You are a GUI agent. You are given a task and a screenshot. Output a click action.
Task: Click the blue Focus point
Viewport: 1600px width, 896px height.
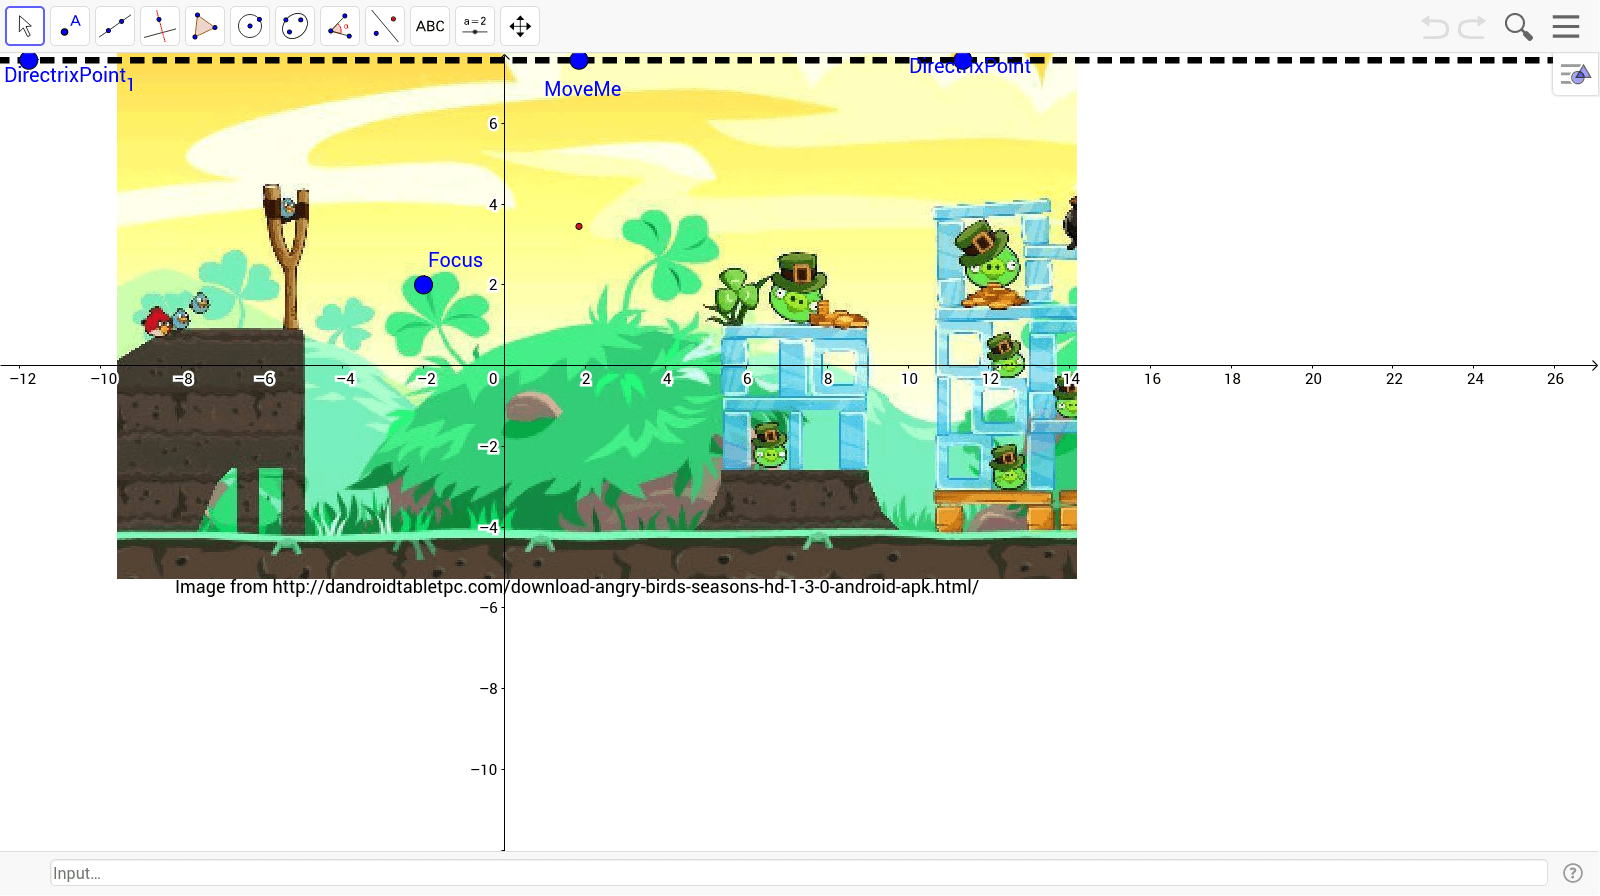pyautogui.click(x=423, y=285)
